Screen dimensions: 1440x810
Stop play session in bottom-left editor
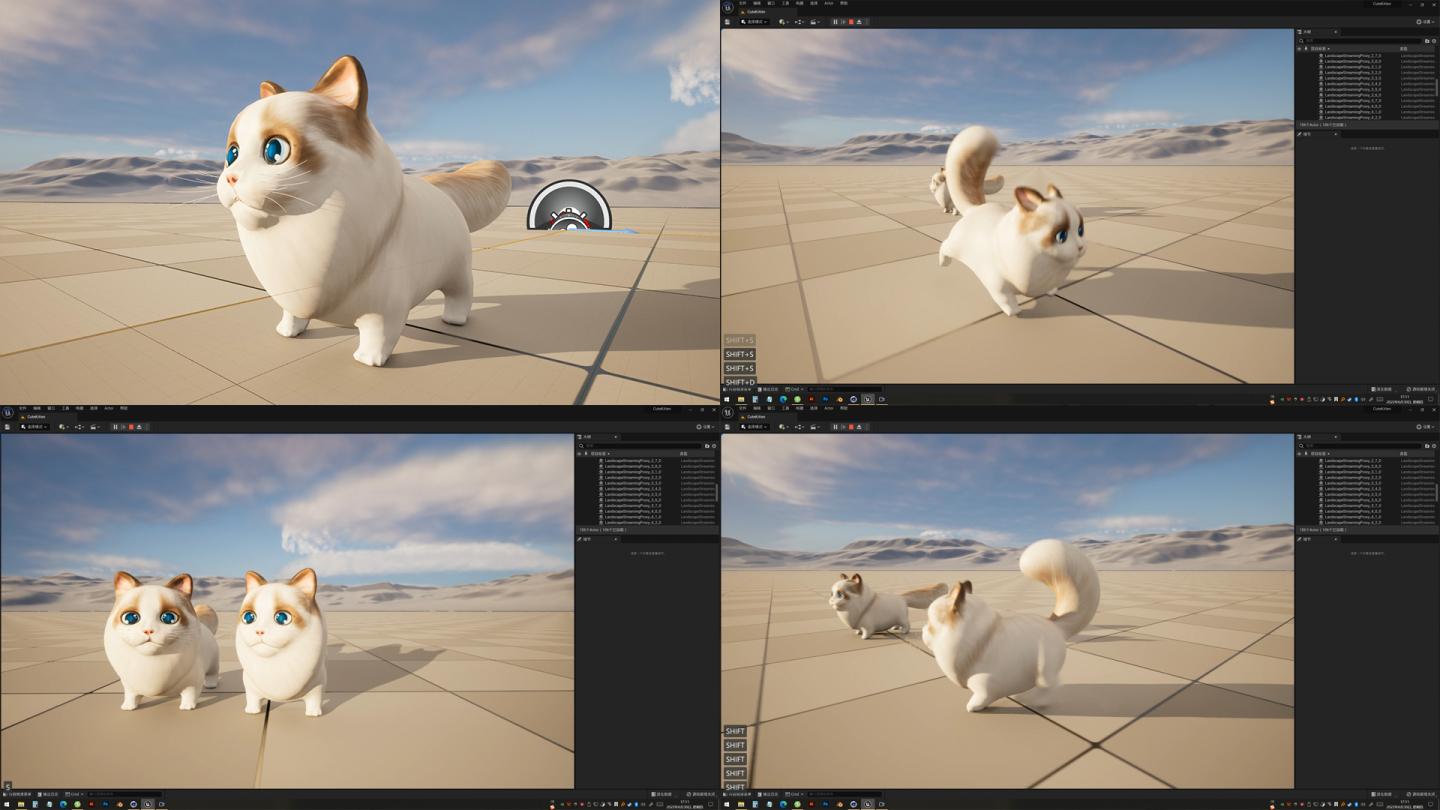131,427
